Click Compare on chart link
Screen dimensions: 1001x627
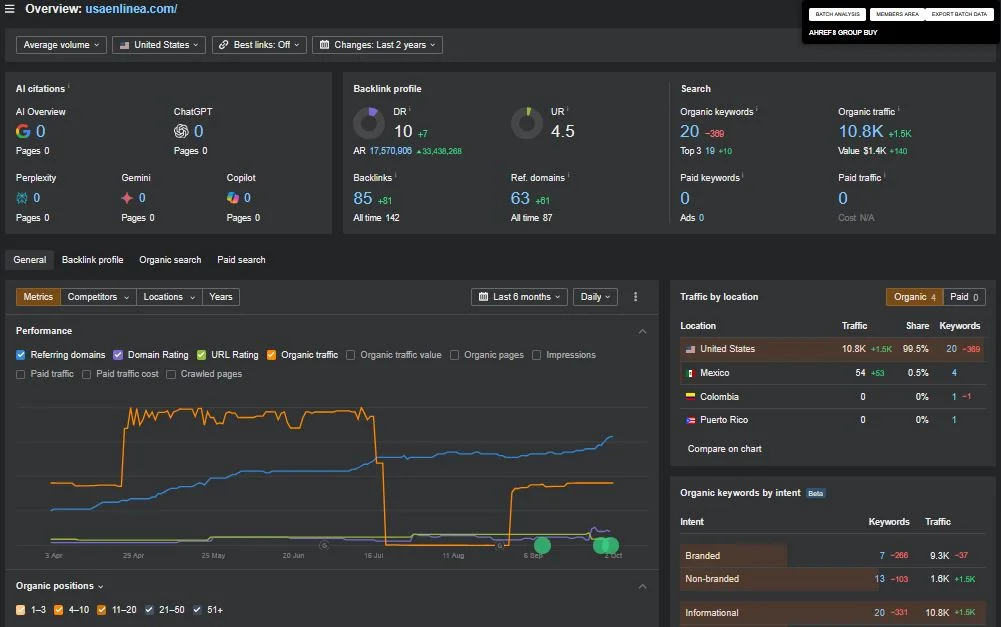[x=724, y=449]
